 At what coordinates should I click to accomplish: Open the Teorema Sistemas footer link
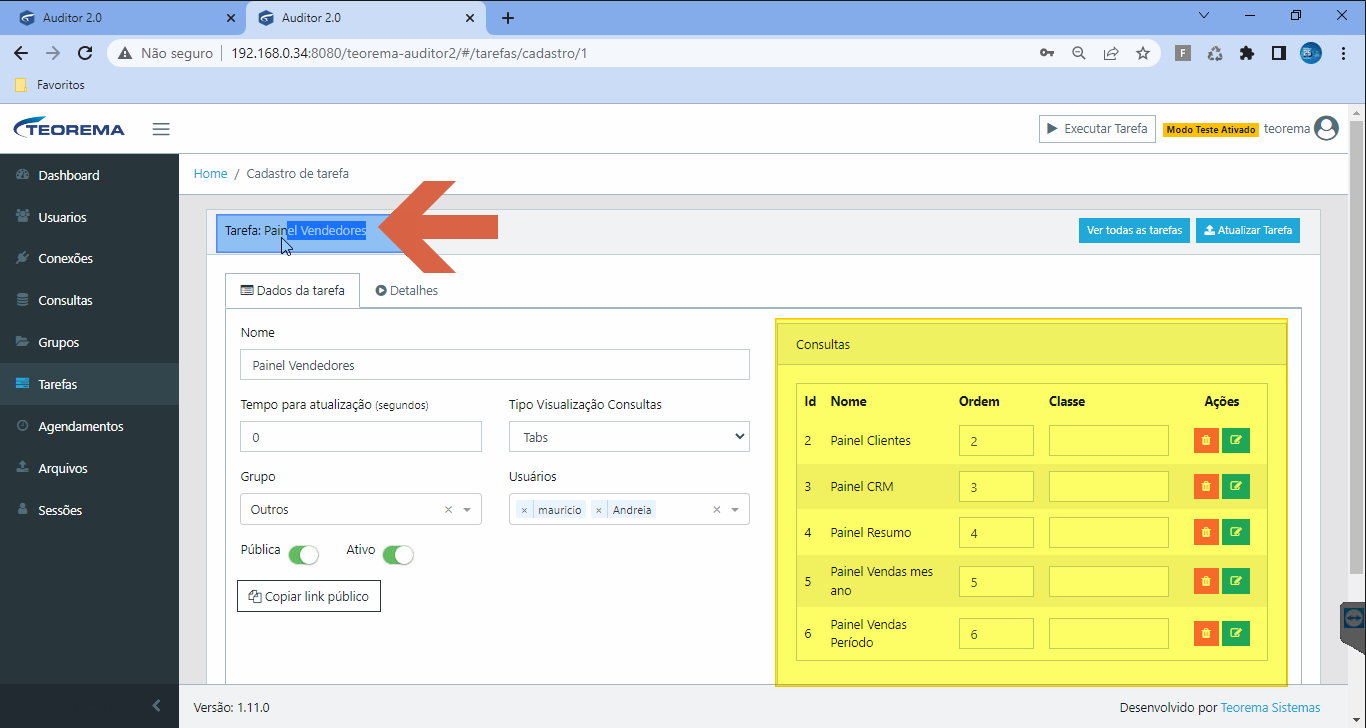tap(1270, 707)
